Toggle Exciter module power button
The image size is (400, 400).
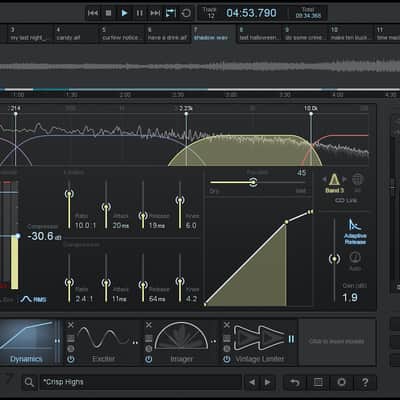tap(71, 359)
